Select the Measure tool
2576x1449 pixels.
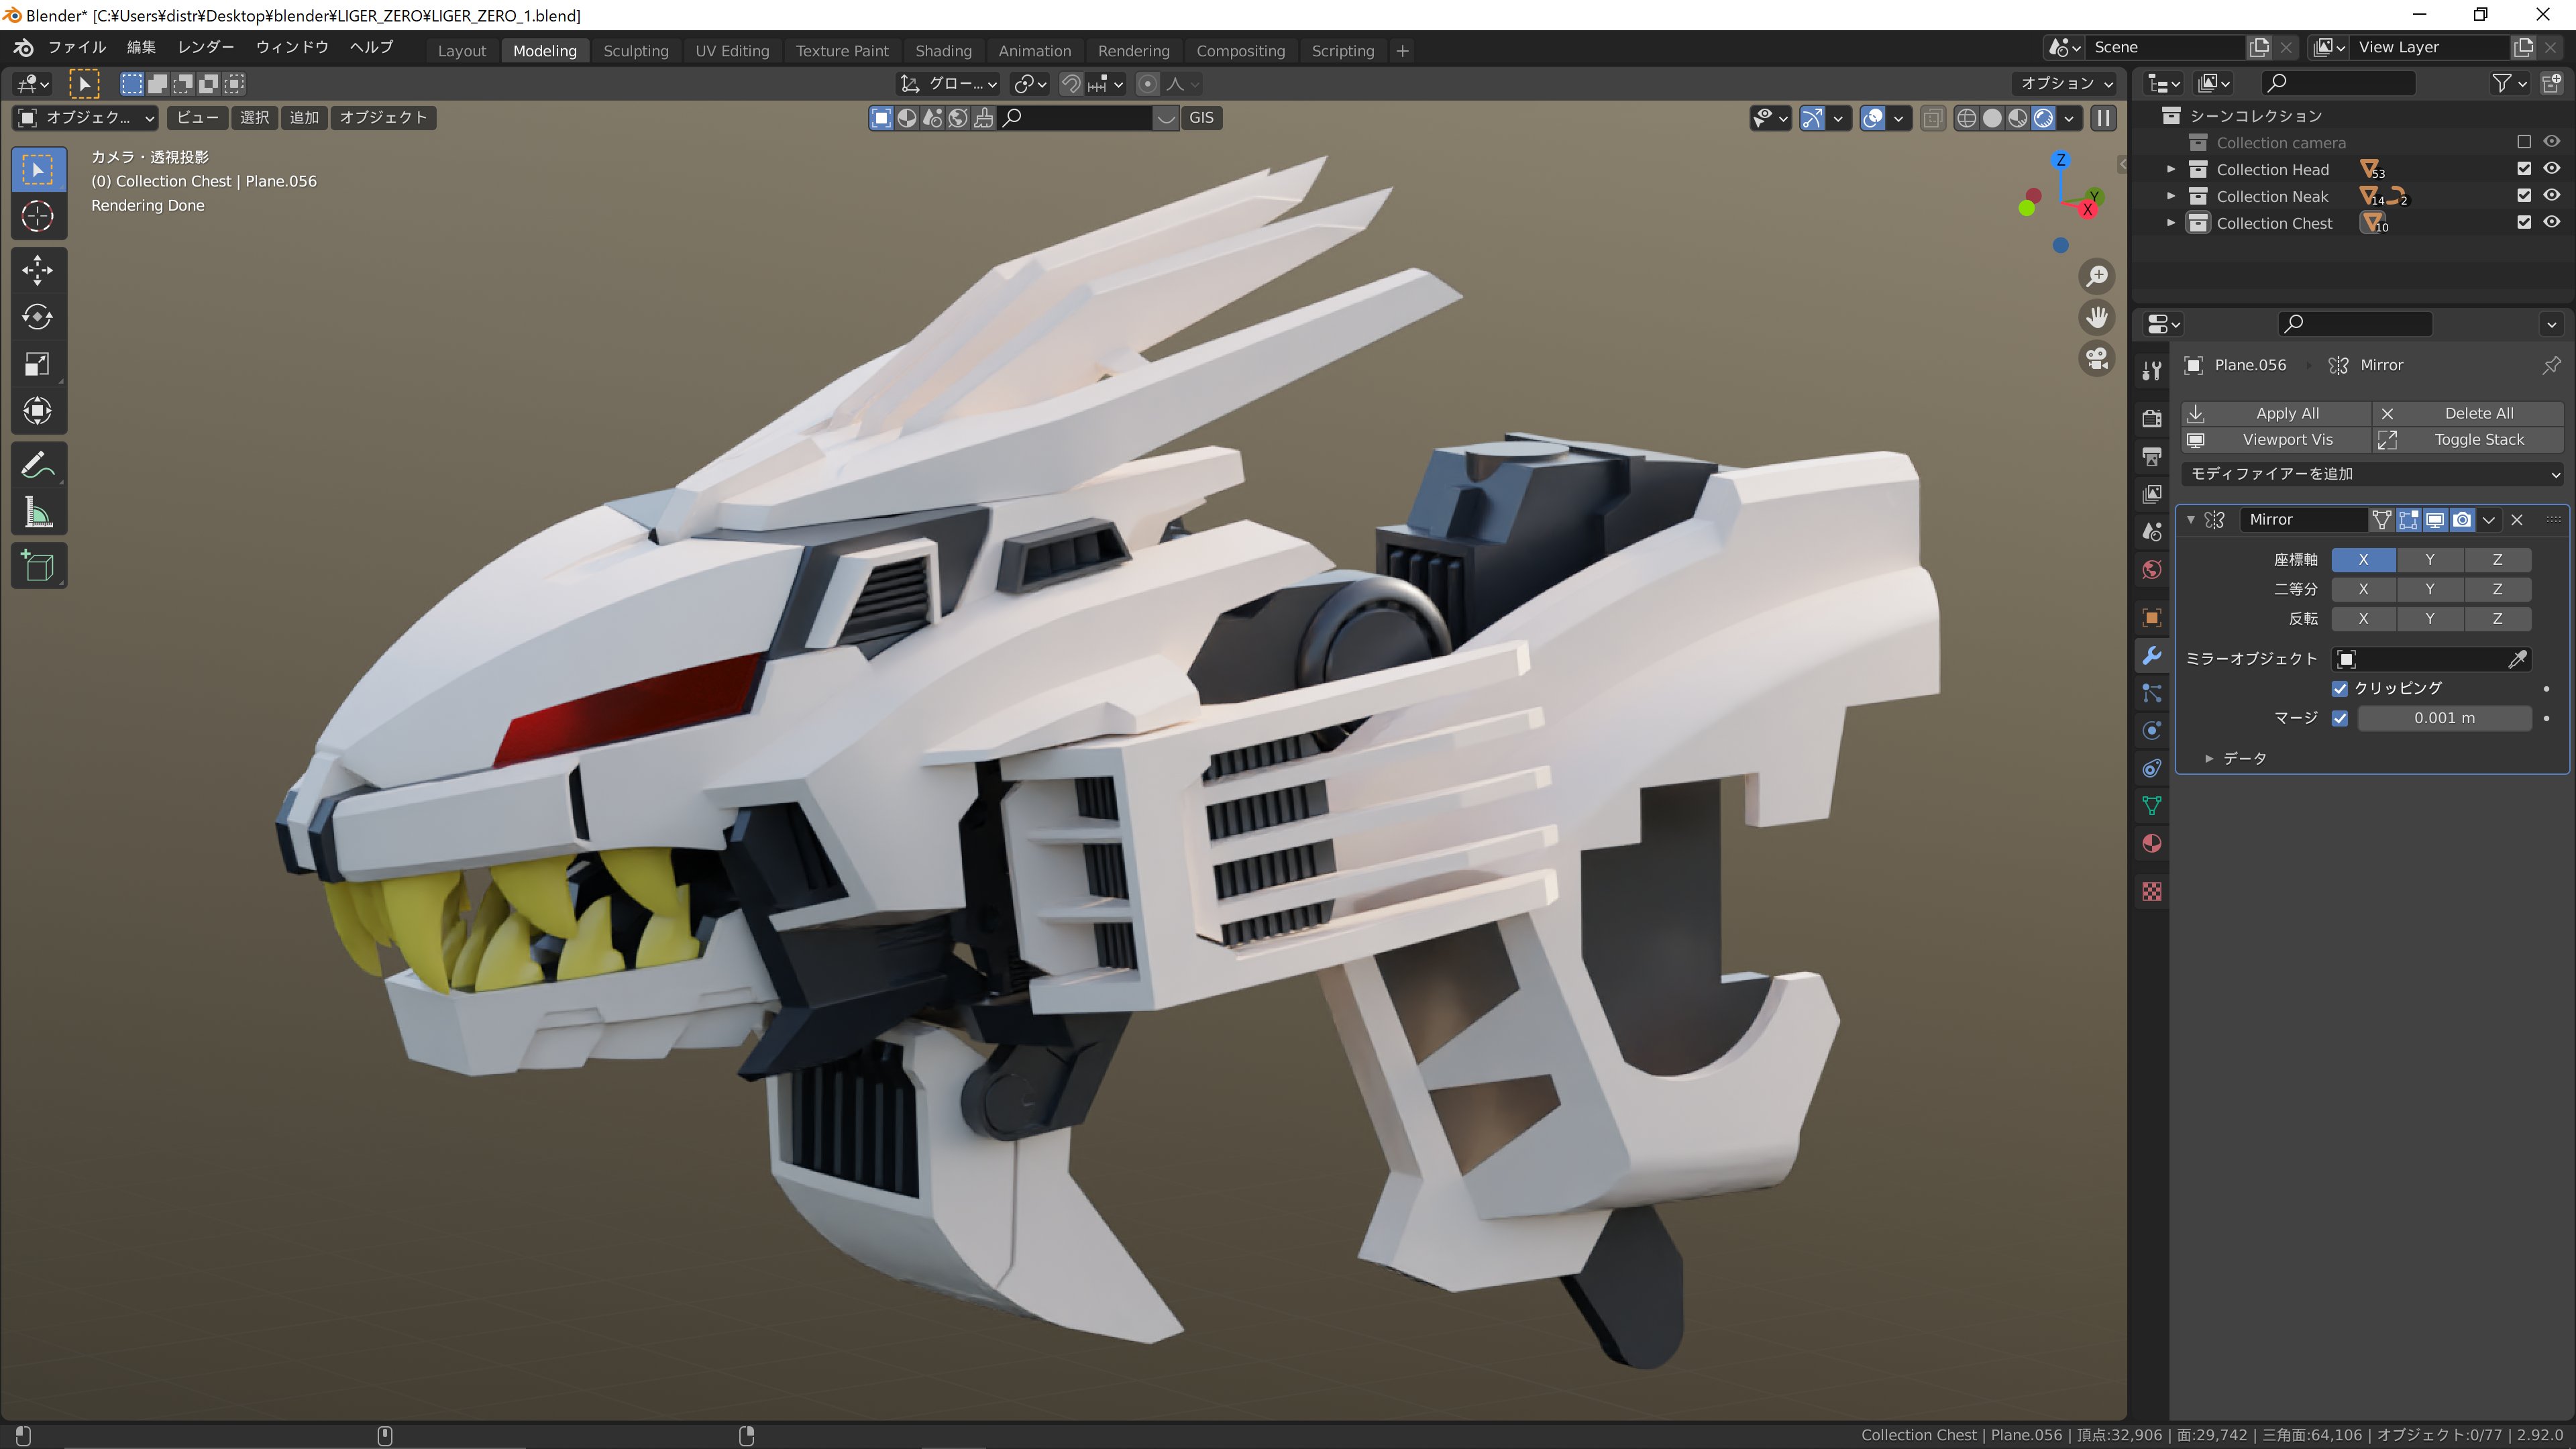pos(38,513)
